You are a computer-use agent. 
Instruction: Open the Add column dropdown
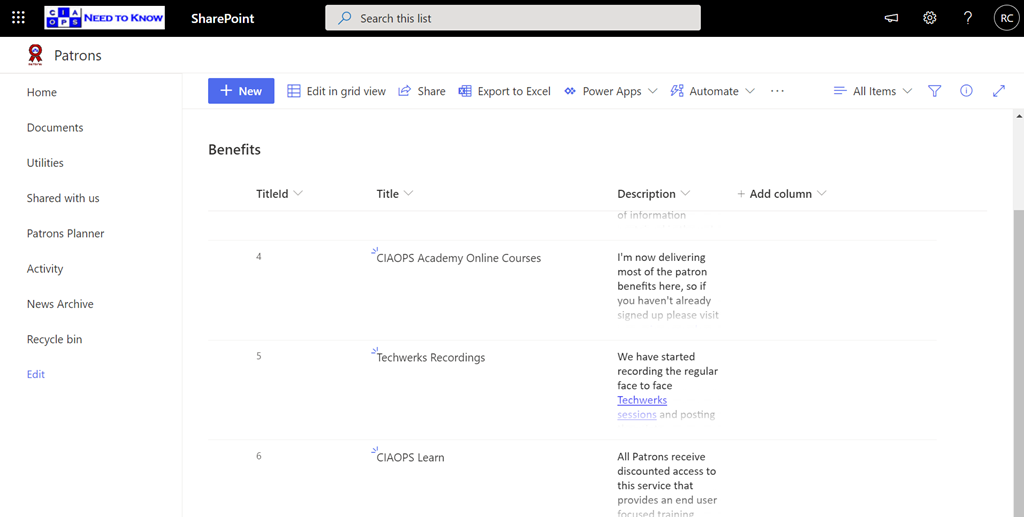coord(781,194)
